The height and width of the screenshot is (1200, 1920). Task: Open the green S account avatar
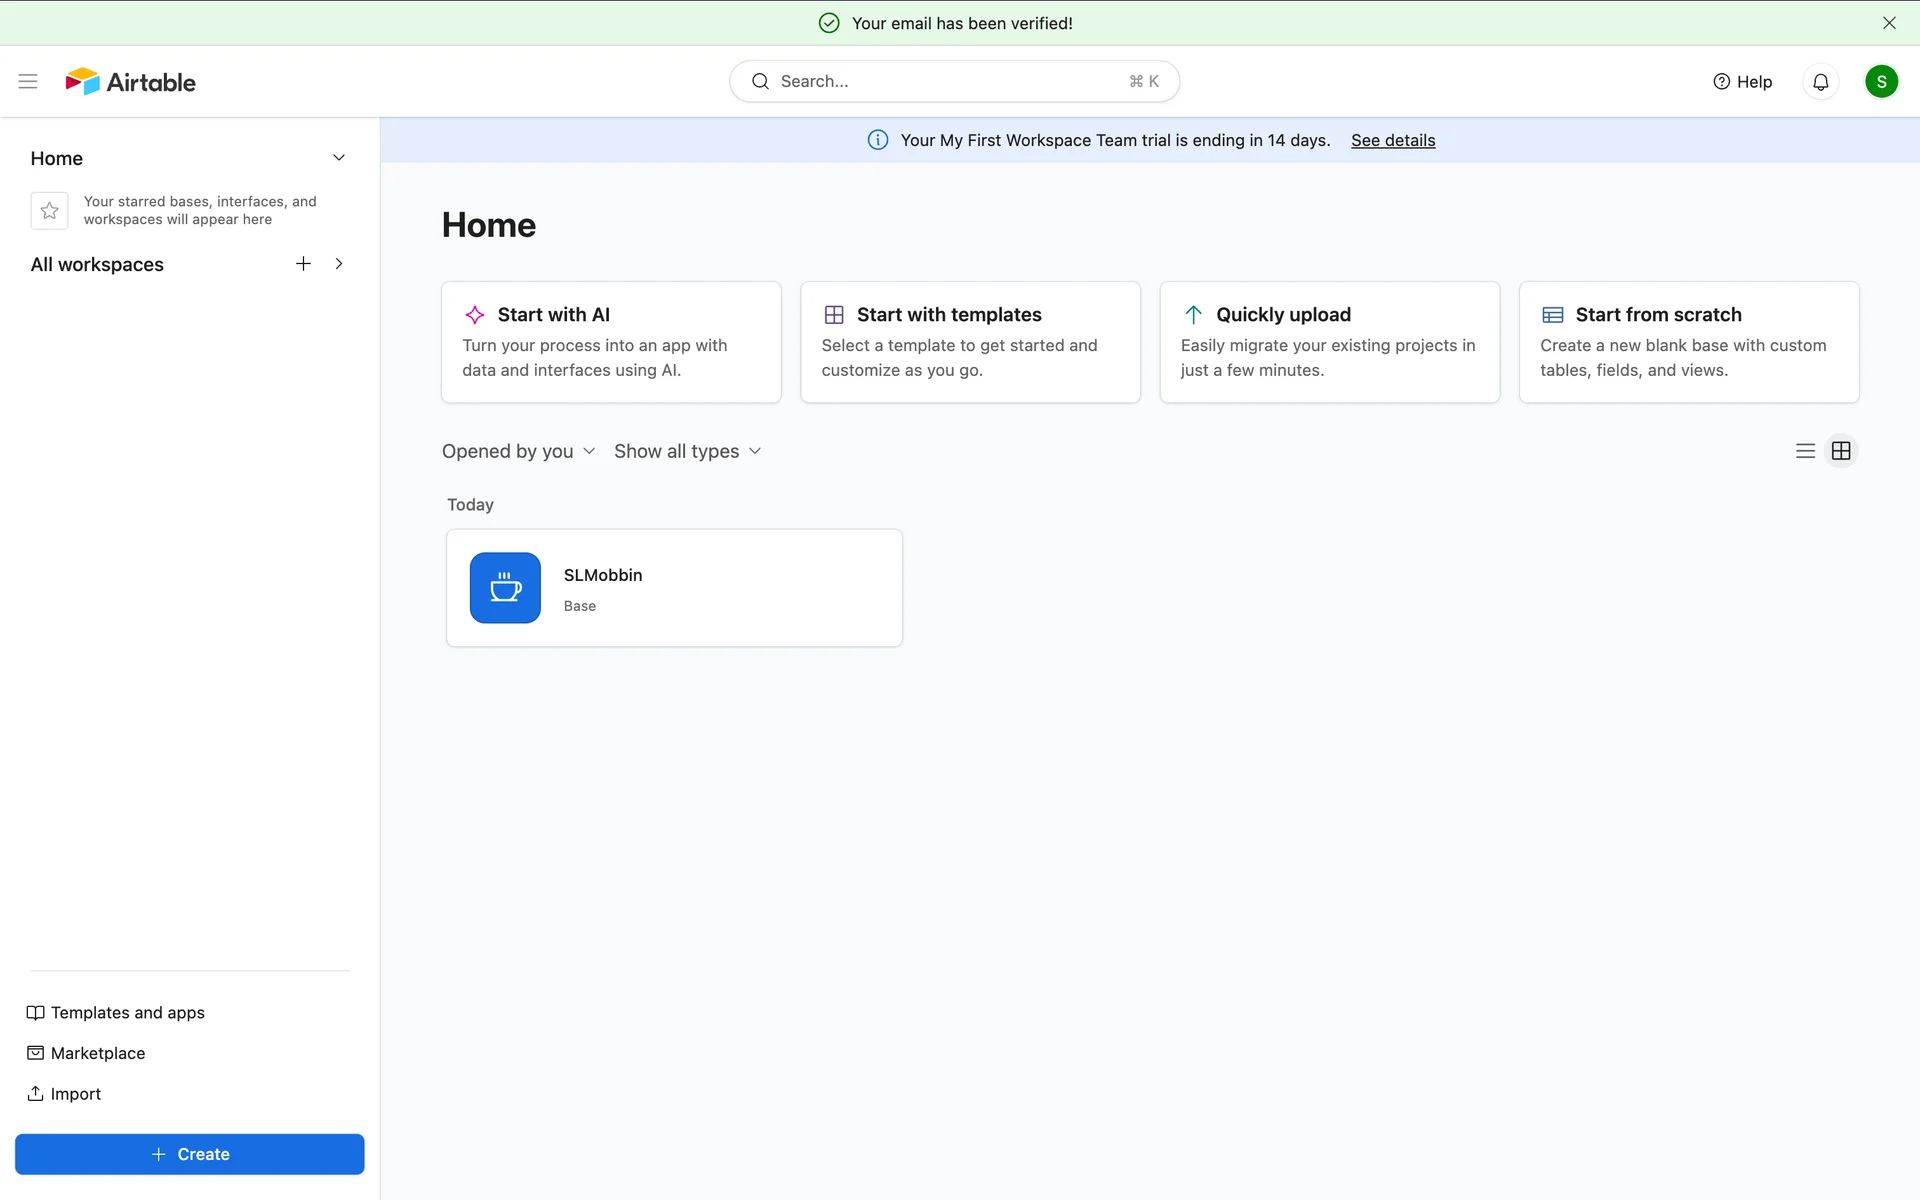click(1881, 82)
